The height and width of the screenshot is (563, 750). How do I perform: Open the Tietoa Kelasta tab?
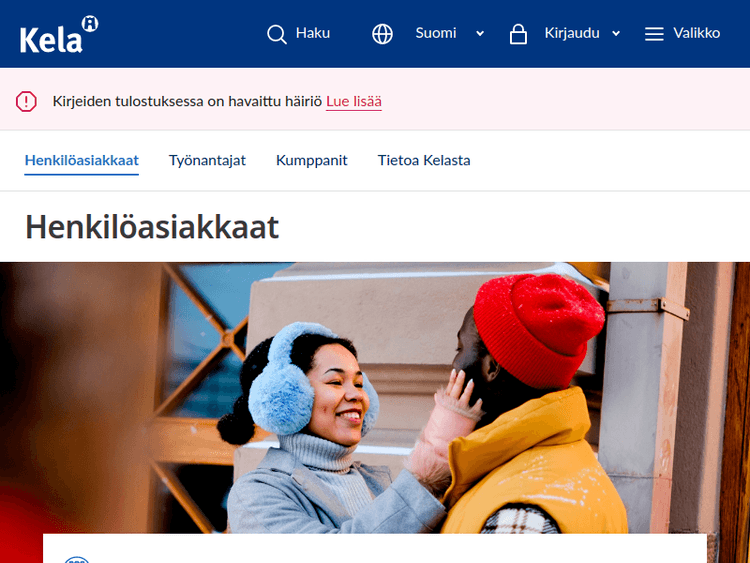(x=424, y=160)
